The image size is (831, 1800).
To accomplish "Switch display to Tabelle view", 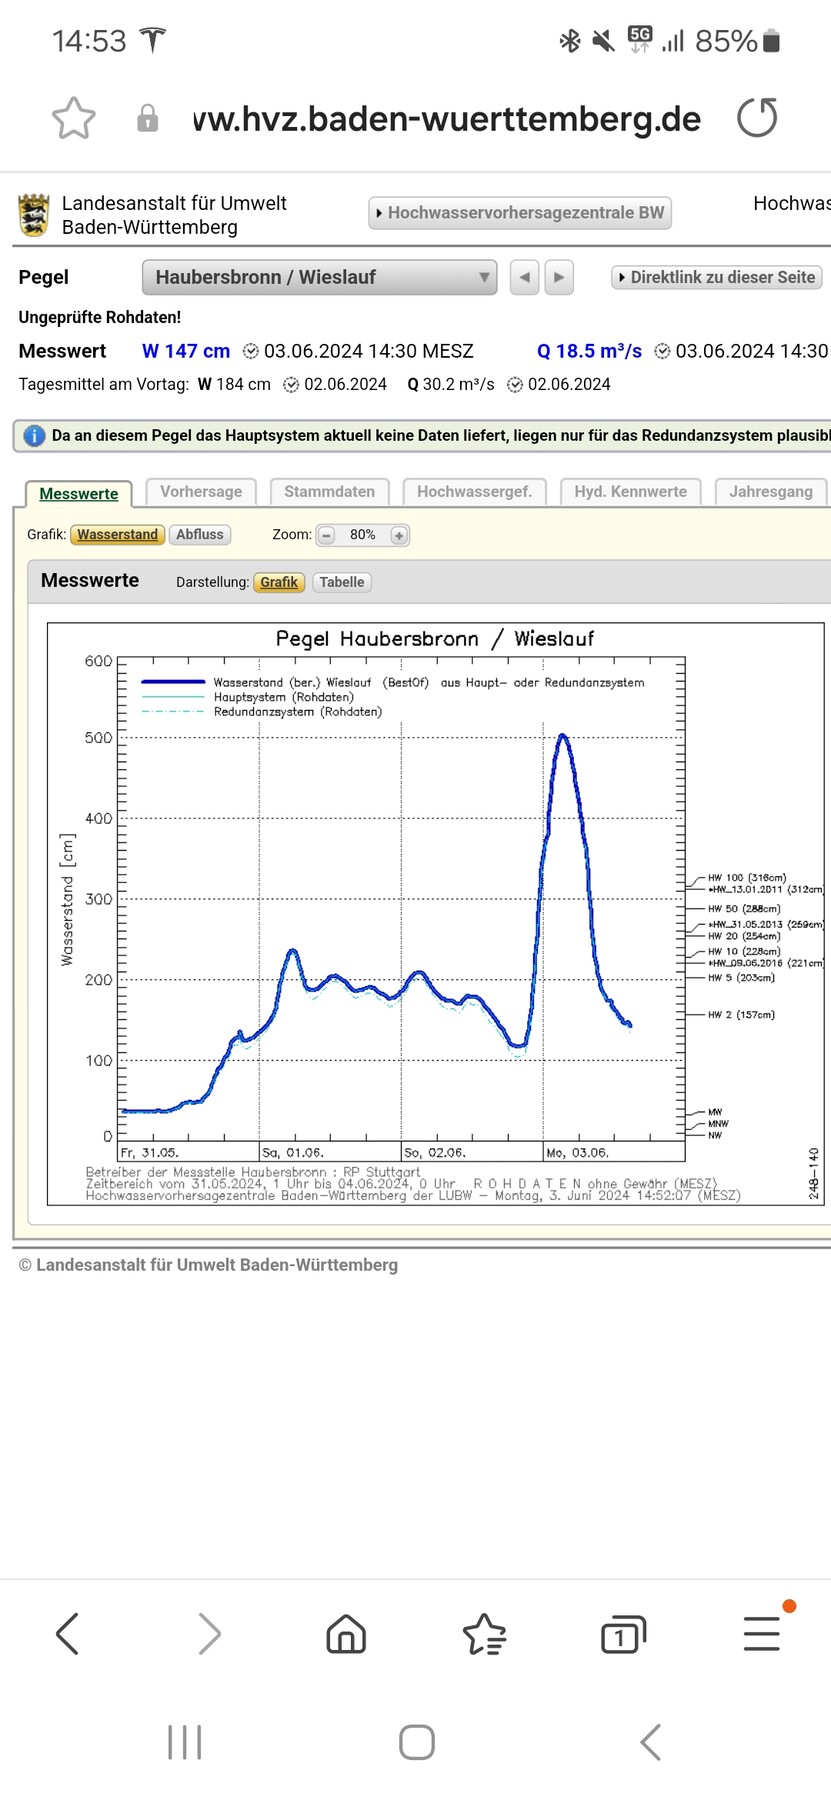I will pyautogui.click(x=342, y=582).
